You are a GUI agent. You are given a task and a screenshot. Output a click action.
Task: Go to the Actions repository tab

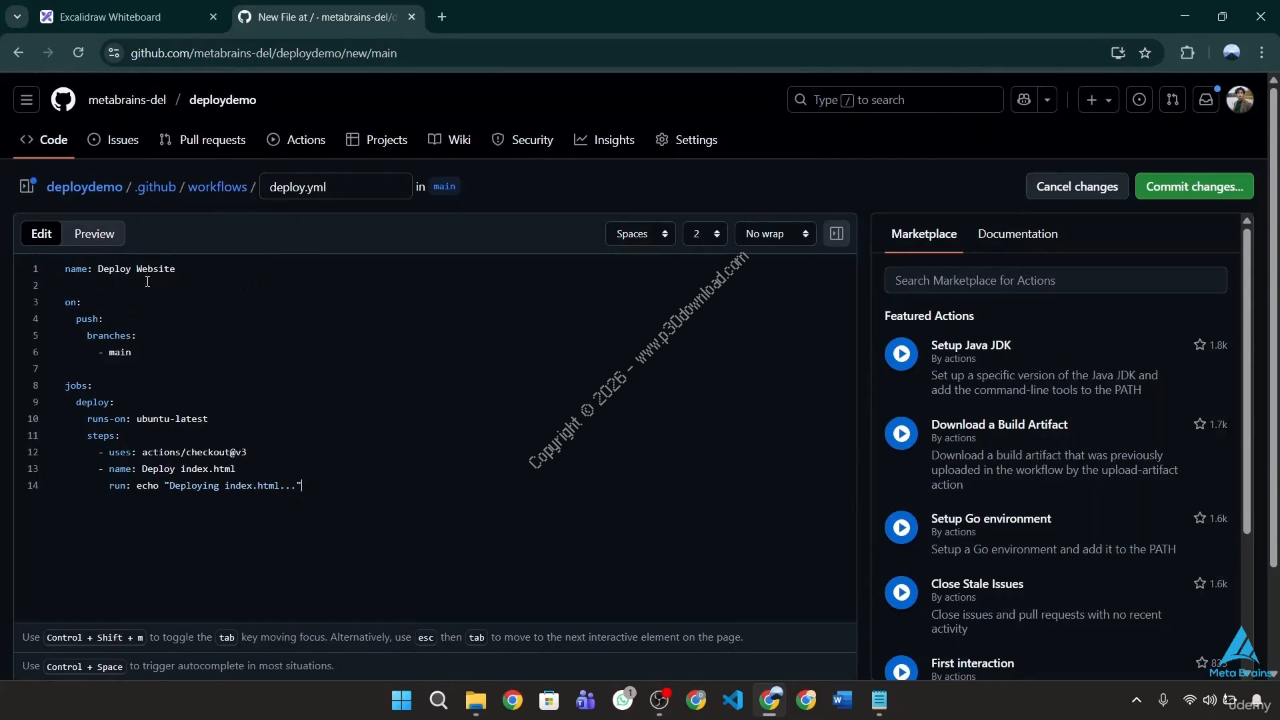[296, 140]
